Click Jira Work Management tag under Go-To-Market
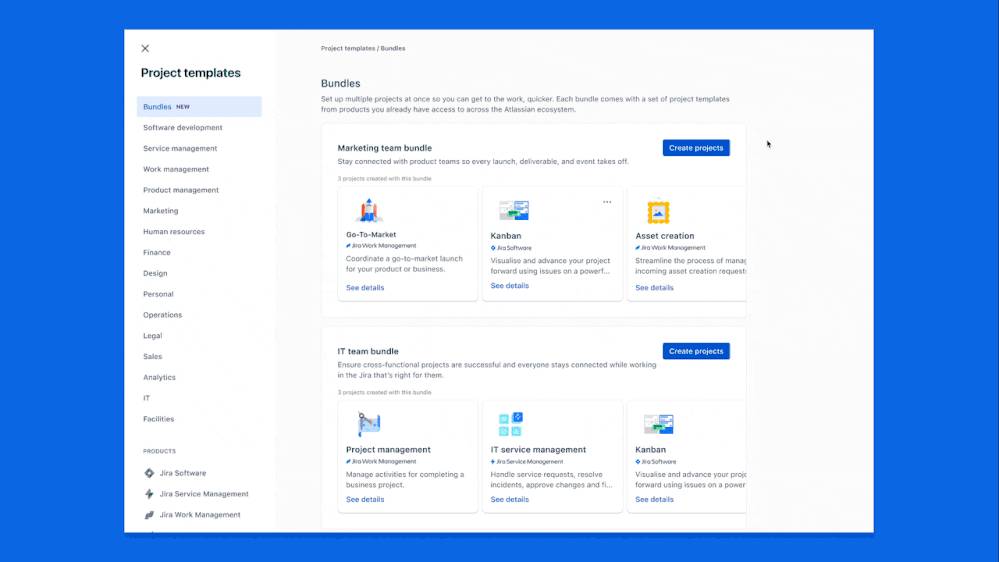The height and width of the screenshot is (562, 999). (x=381, y=245)
